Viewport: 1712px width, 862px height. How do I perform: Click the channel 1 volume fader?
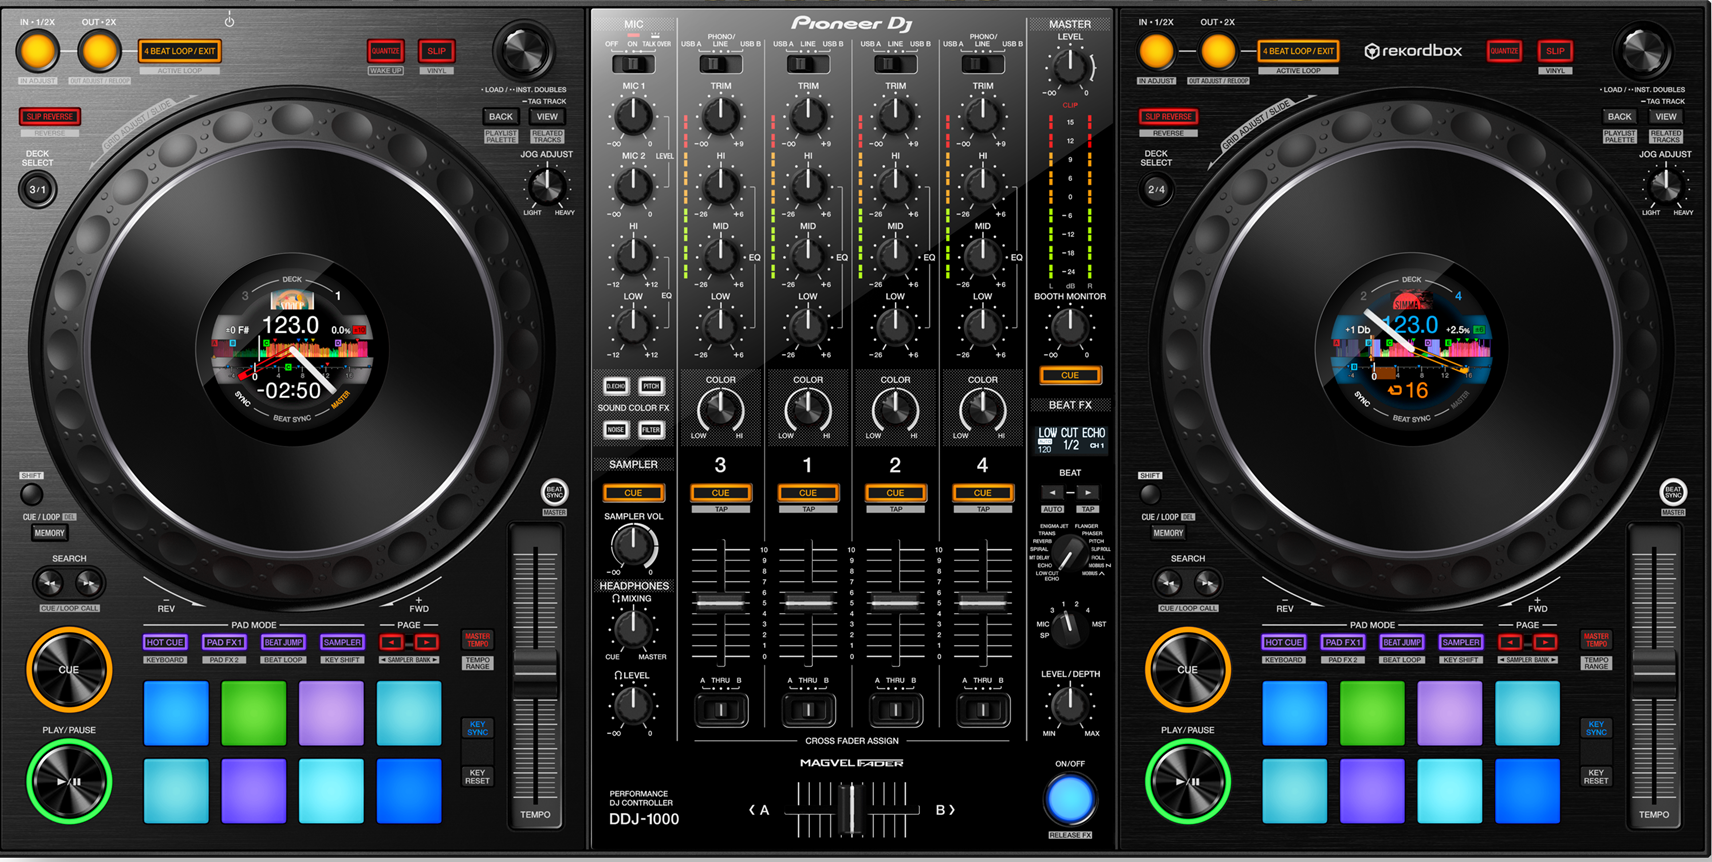(807, 602)
